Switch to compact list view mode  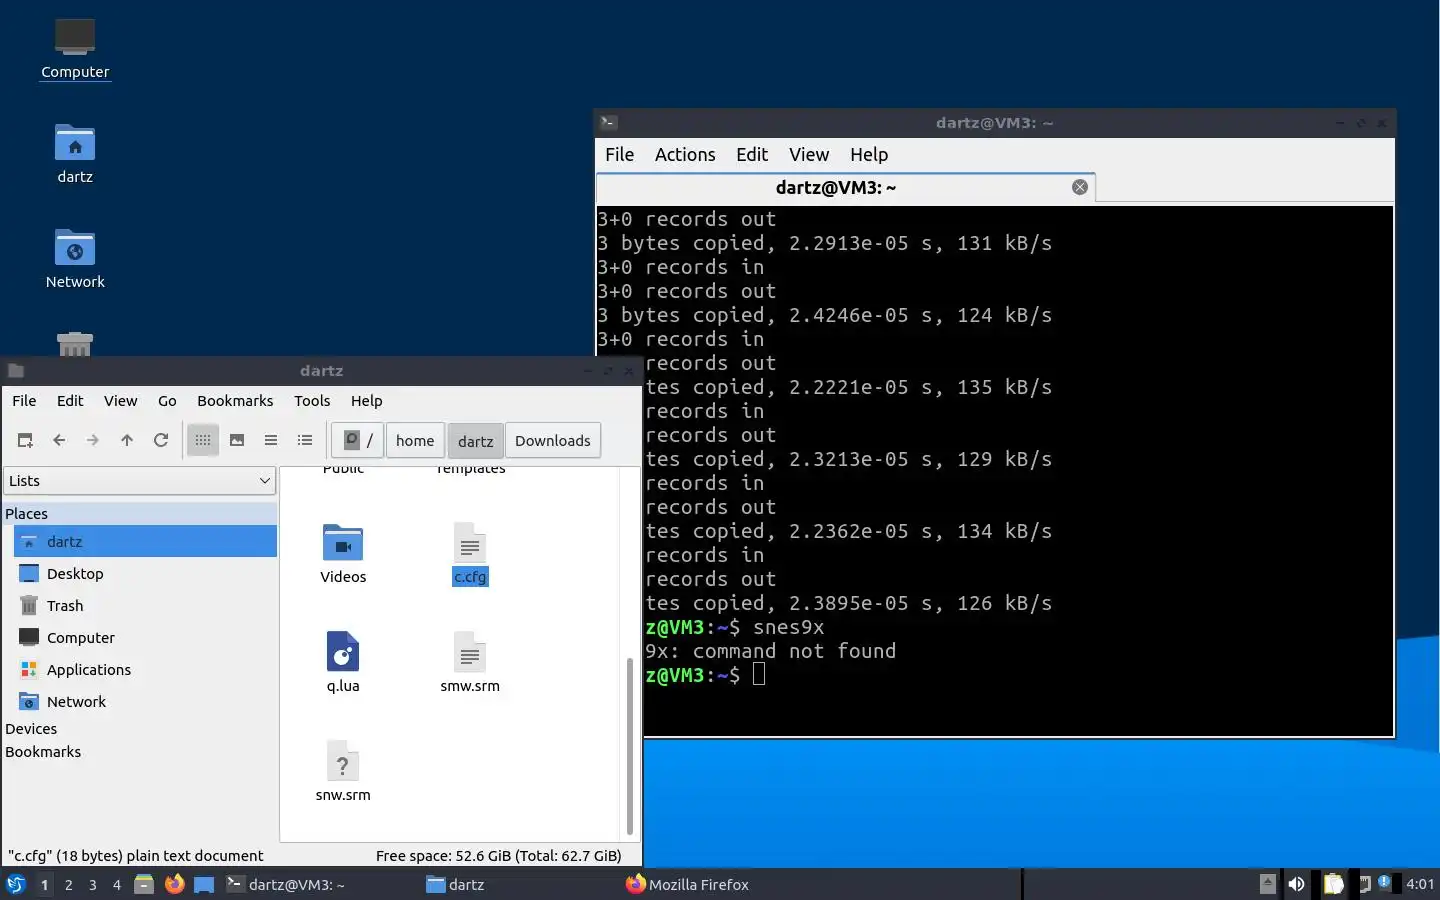[x=271, y=440]
